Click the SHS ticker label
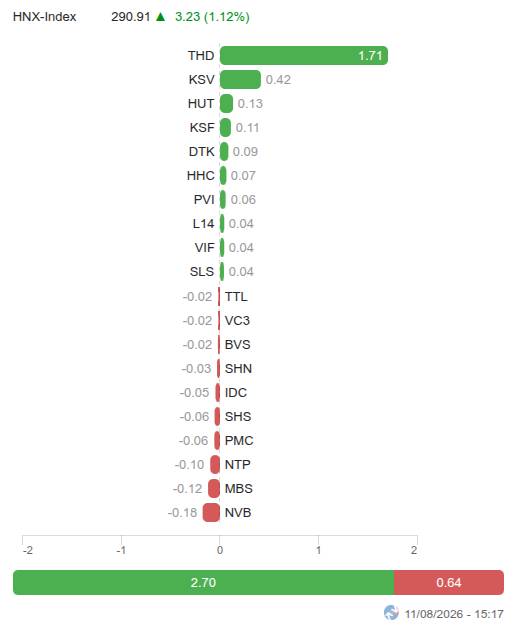The height and width of the screenshot is (630, 514). [238, 417]
